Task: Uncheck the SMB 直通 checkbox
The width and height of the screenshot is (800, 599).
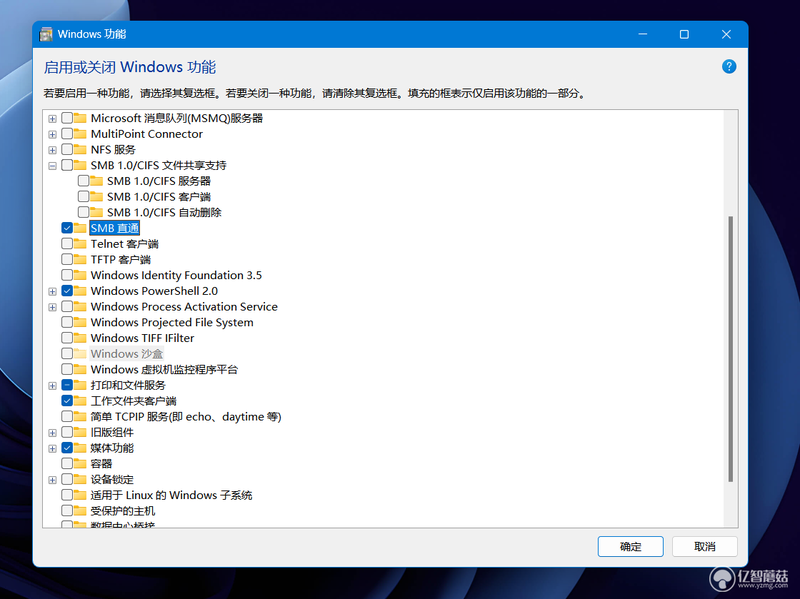Action: click(x=67, y=228)
